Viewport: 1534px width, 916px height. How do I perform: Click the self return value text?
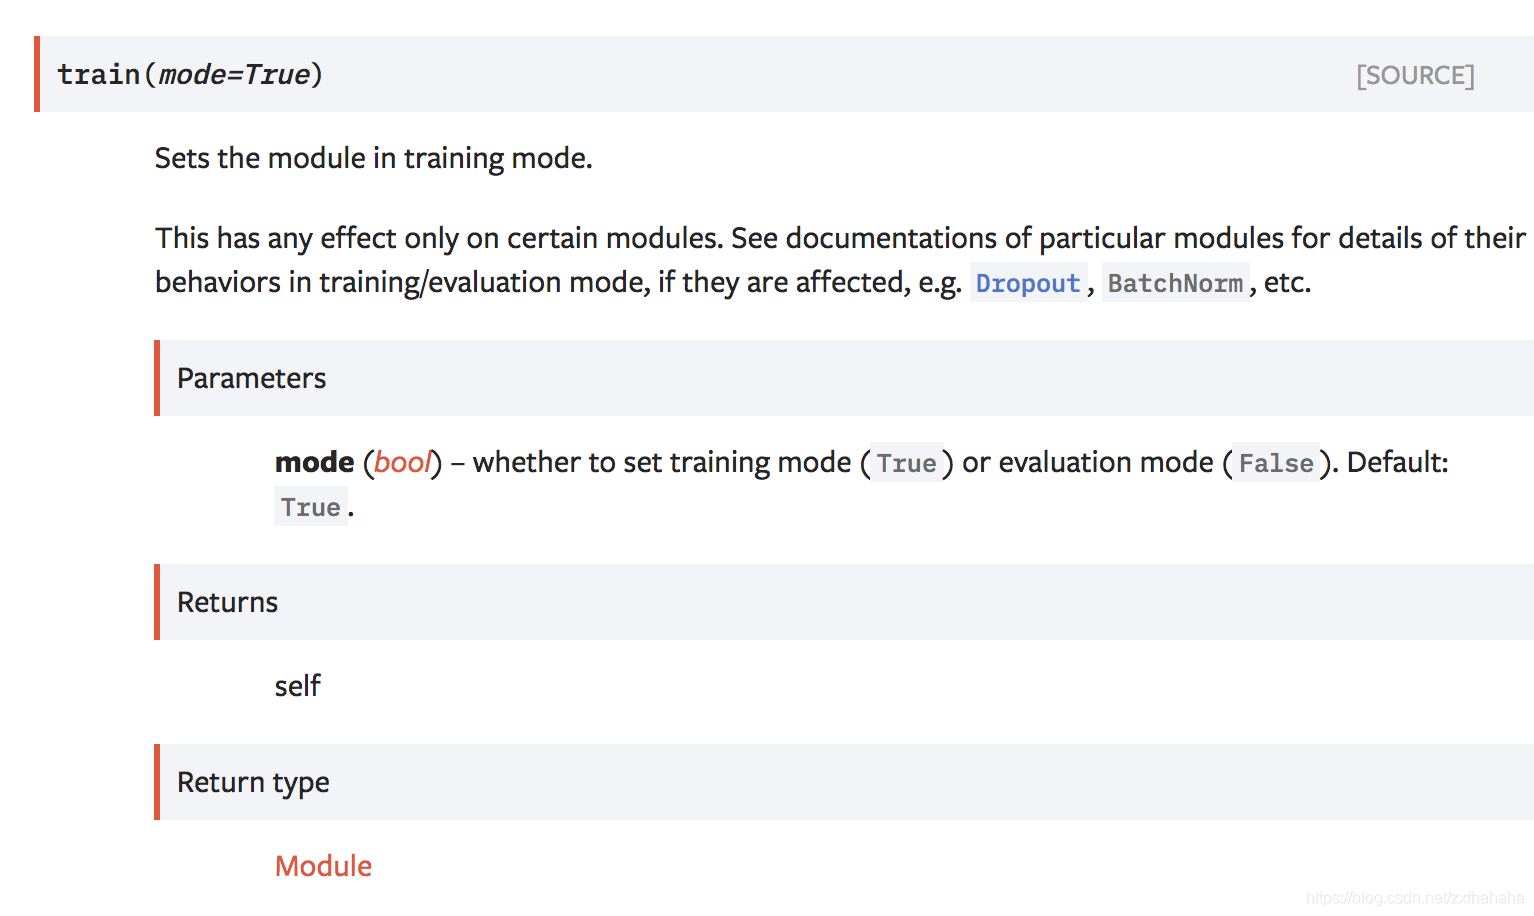tap(297, 686)
